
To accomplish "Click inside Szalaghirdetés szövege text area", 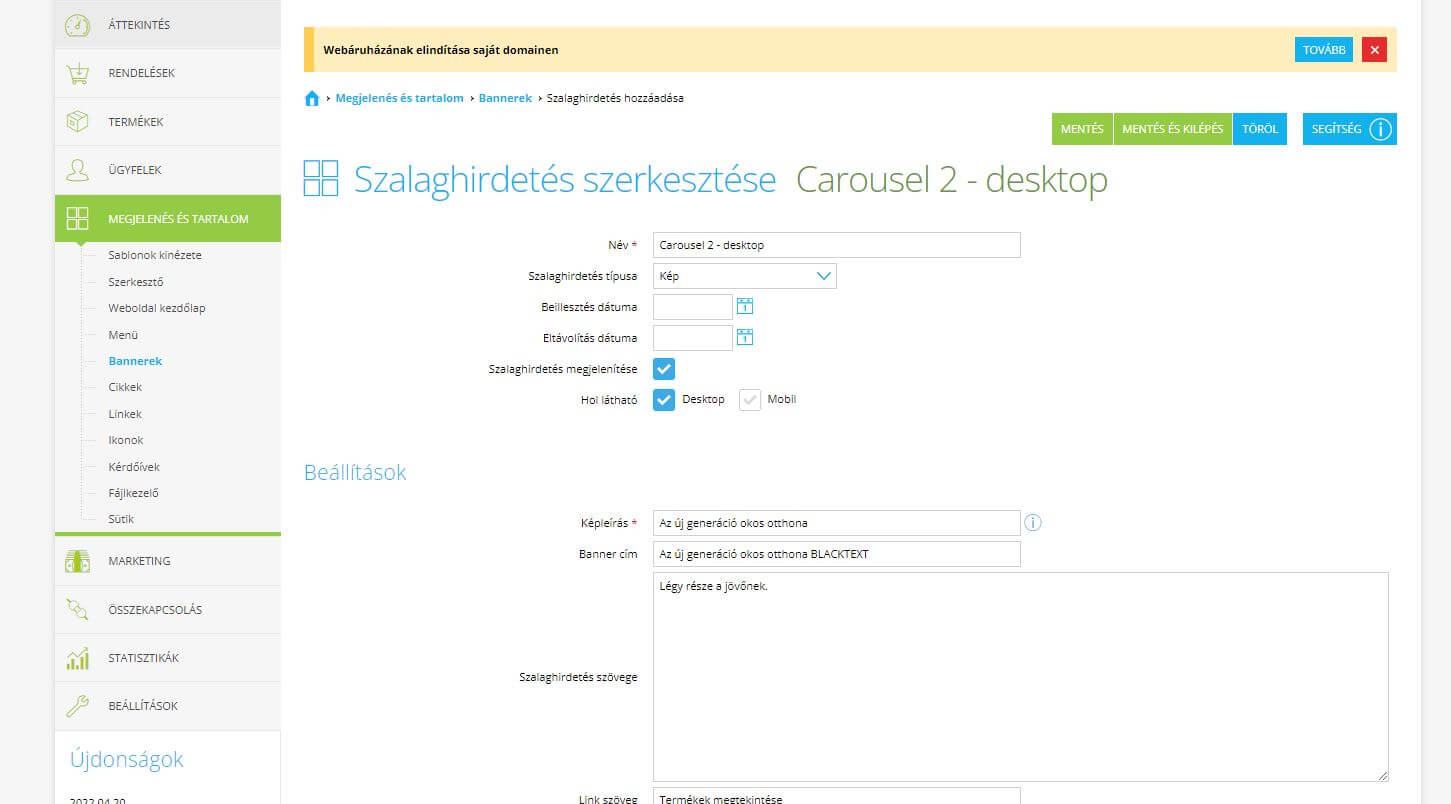I will (x=1021, y=677).
